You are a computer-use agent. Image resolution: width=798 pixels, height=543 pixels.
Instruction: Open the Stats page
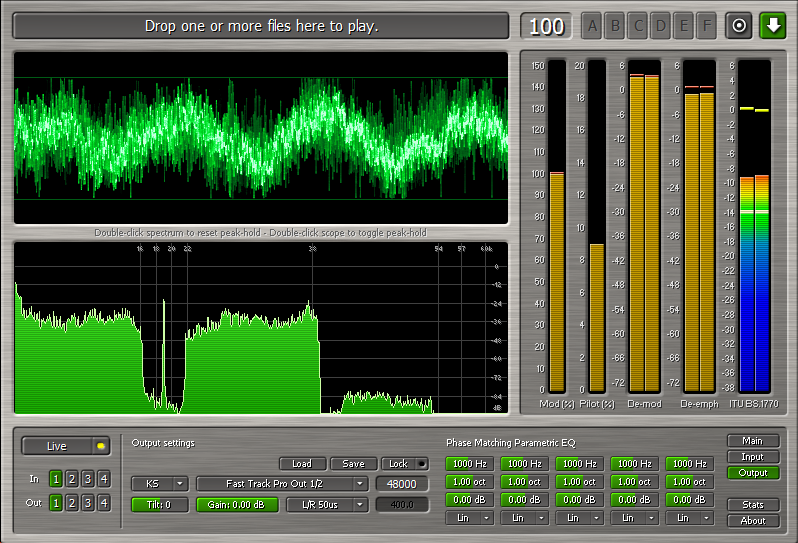[x=753, y=505]
